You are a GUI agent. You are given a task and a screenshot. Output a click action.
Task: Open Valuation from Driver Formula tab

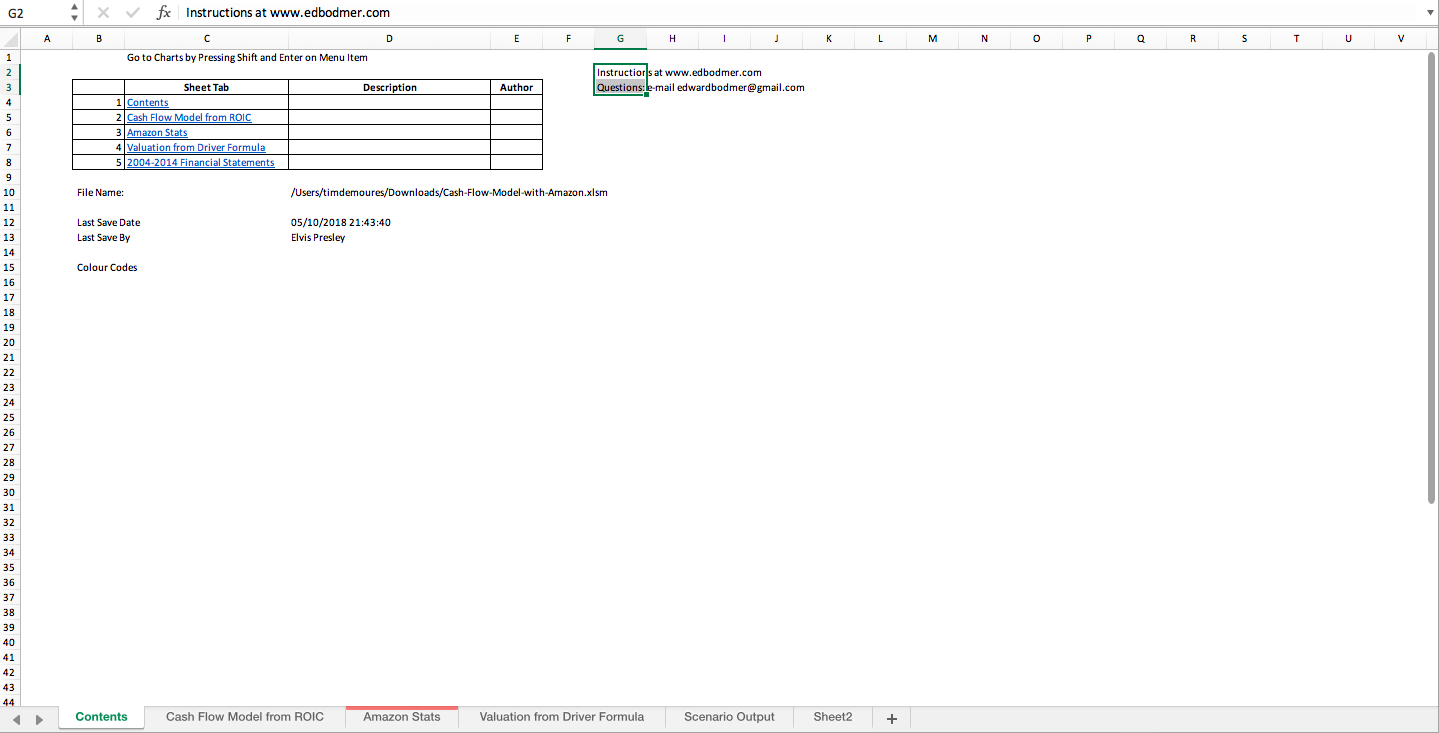tap(562, 717)
